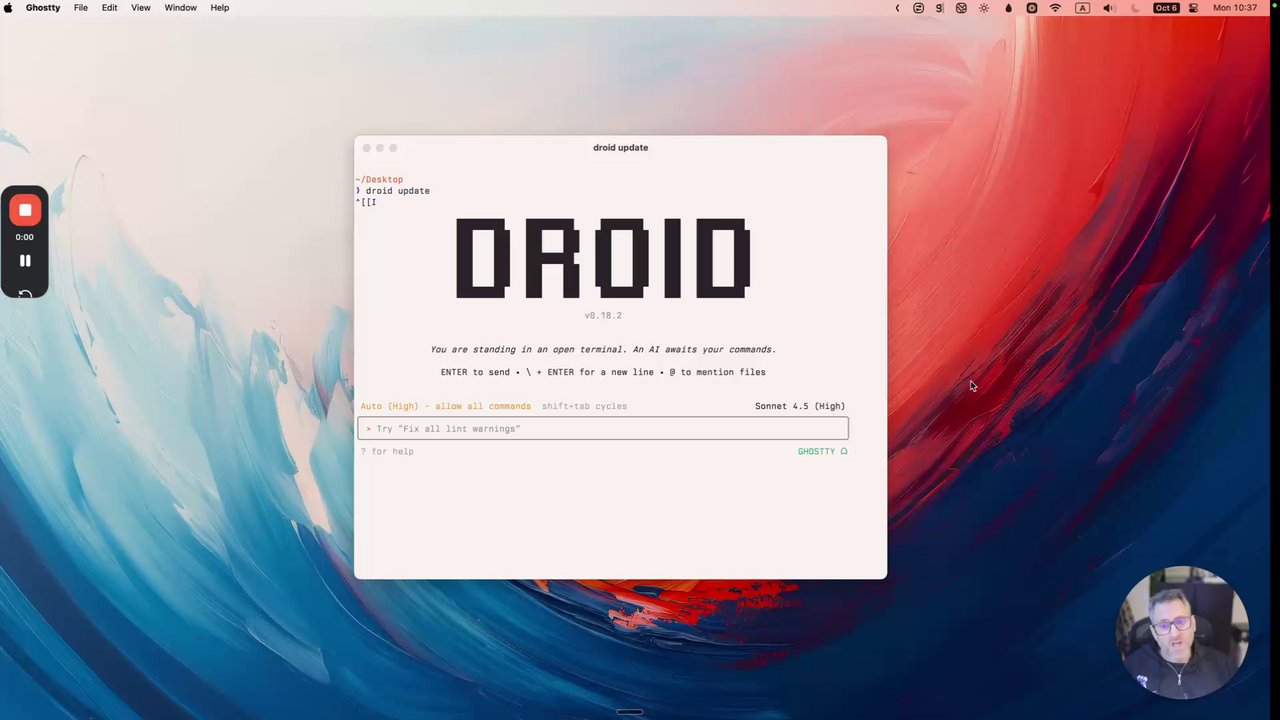1280x720 pixels.
Task: Minimize the Ghostty terminal window
Action: (x=379, y=148)
